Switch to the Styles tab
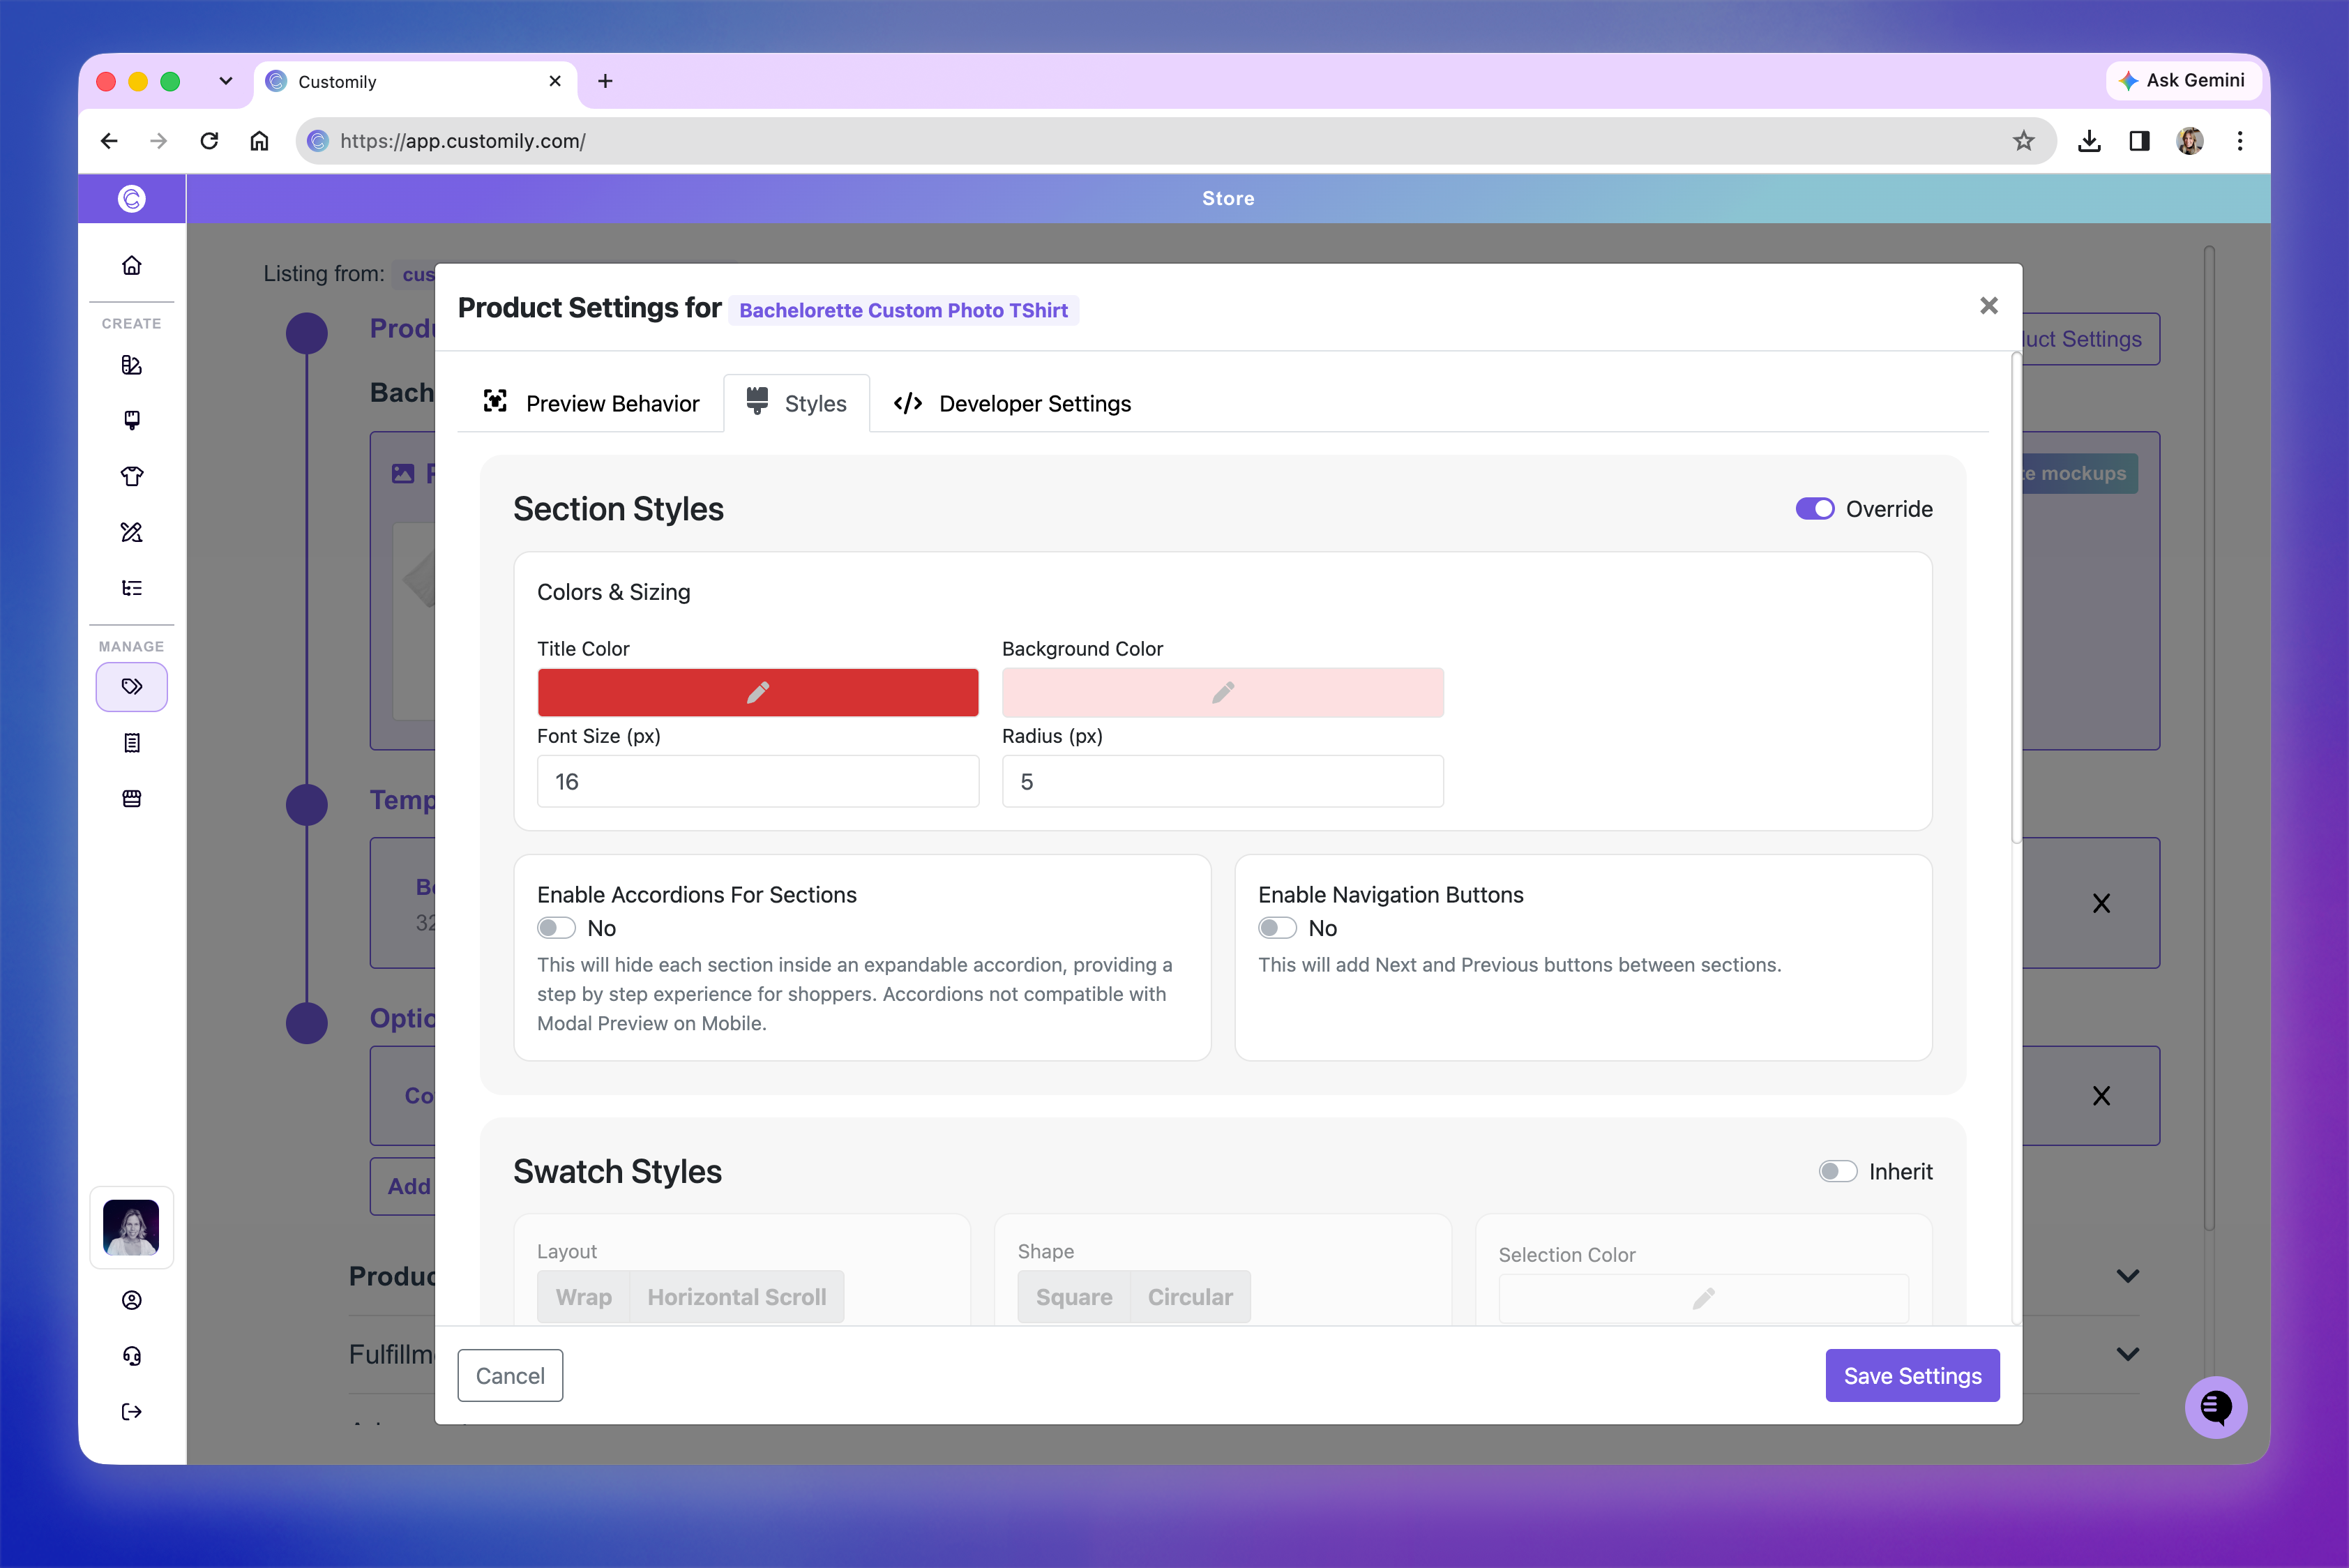Image resolution: width=2349 pixels, height=1568 pixels. pyautogui.click(x=797, y=403)
